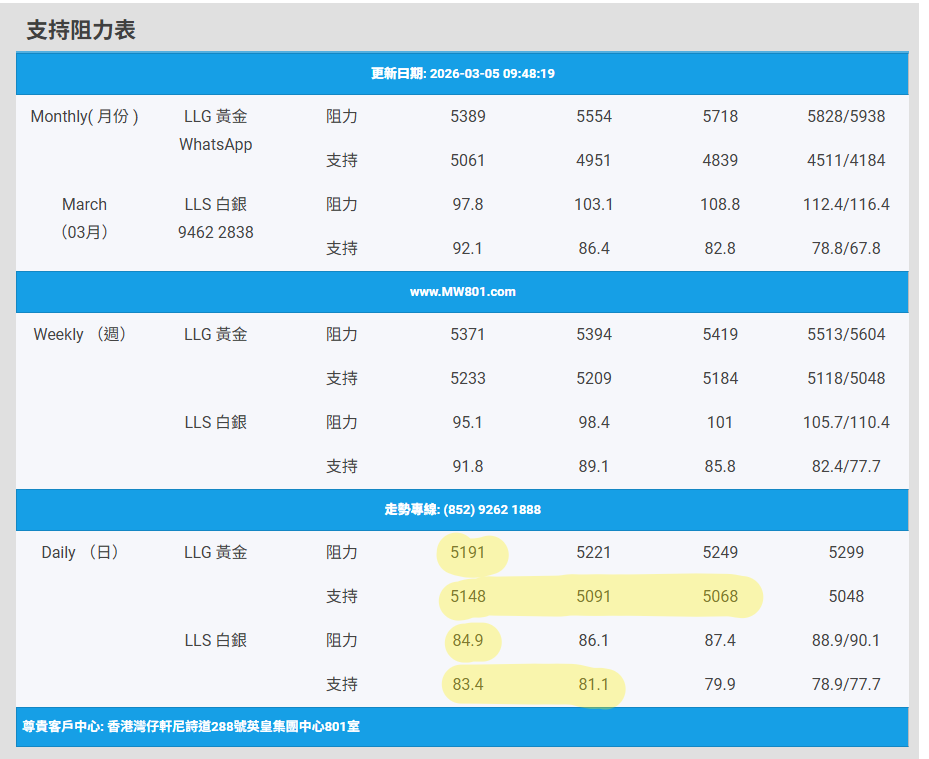Click the 更新日期 timestamp header bar

462,74
